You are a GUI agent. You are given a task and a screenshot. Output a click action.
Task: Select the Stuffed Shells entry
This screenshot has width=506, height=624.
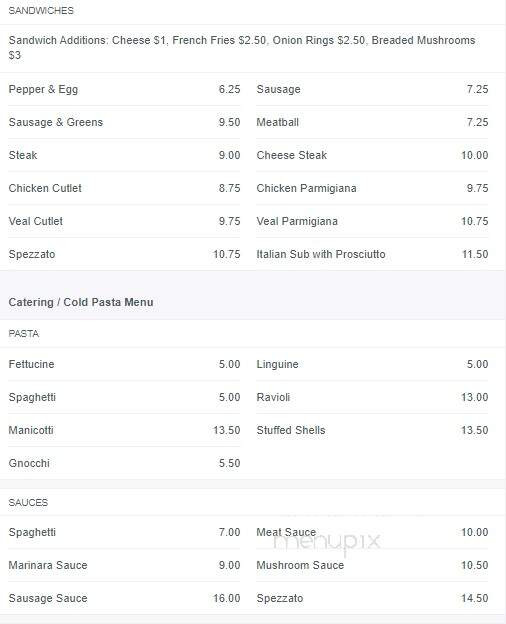click(x=372, y=430)
